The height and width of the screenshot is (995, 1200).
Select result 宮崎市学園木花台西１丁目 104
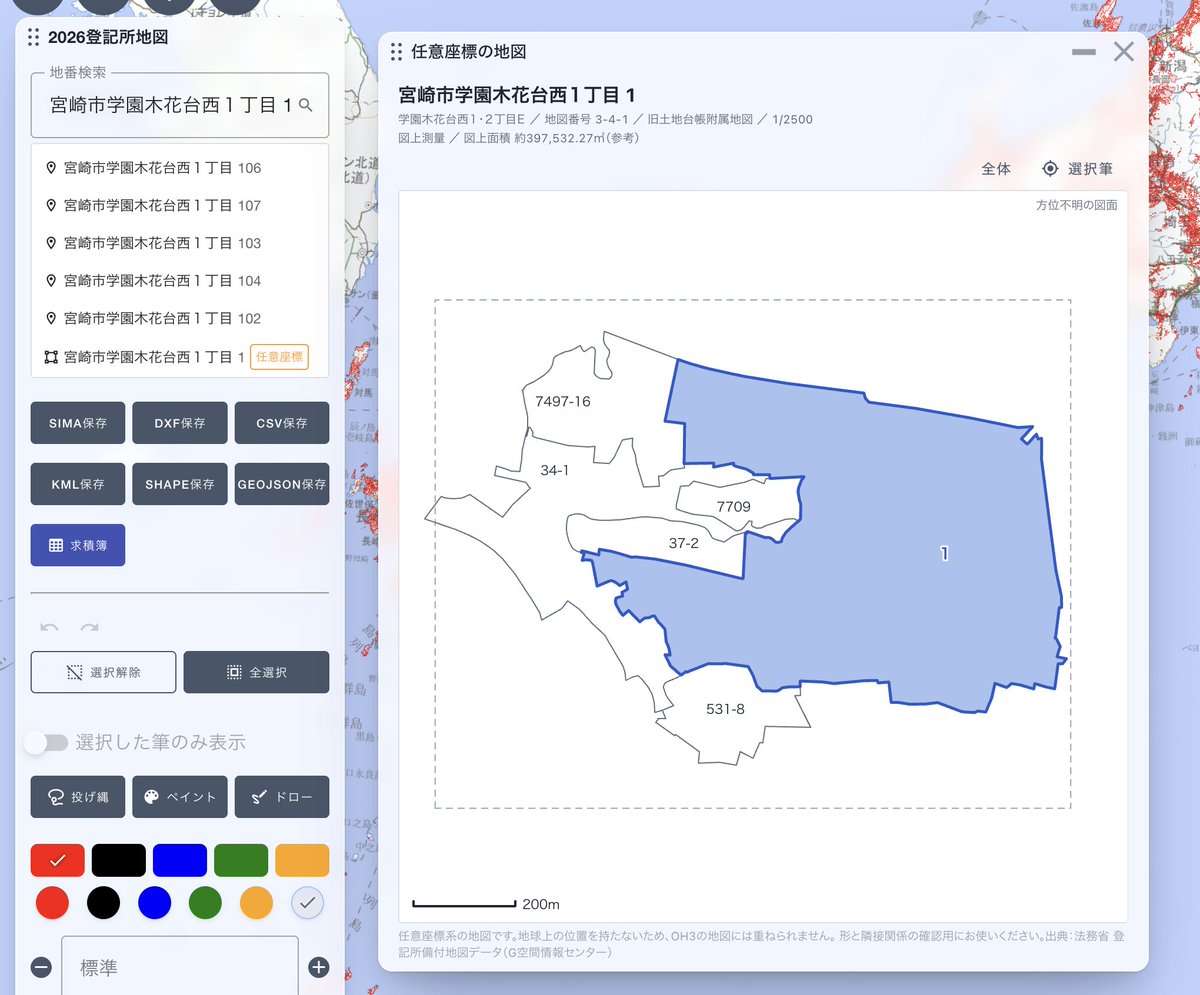pyautogui.click(x=180, y=281)
